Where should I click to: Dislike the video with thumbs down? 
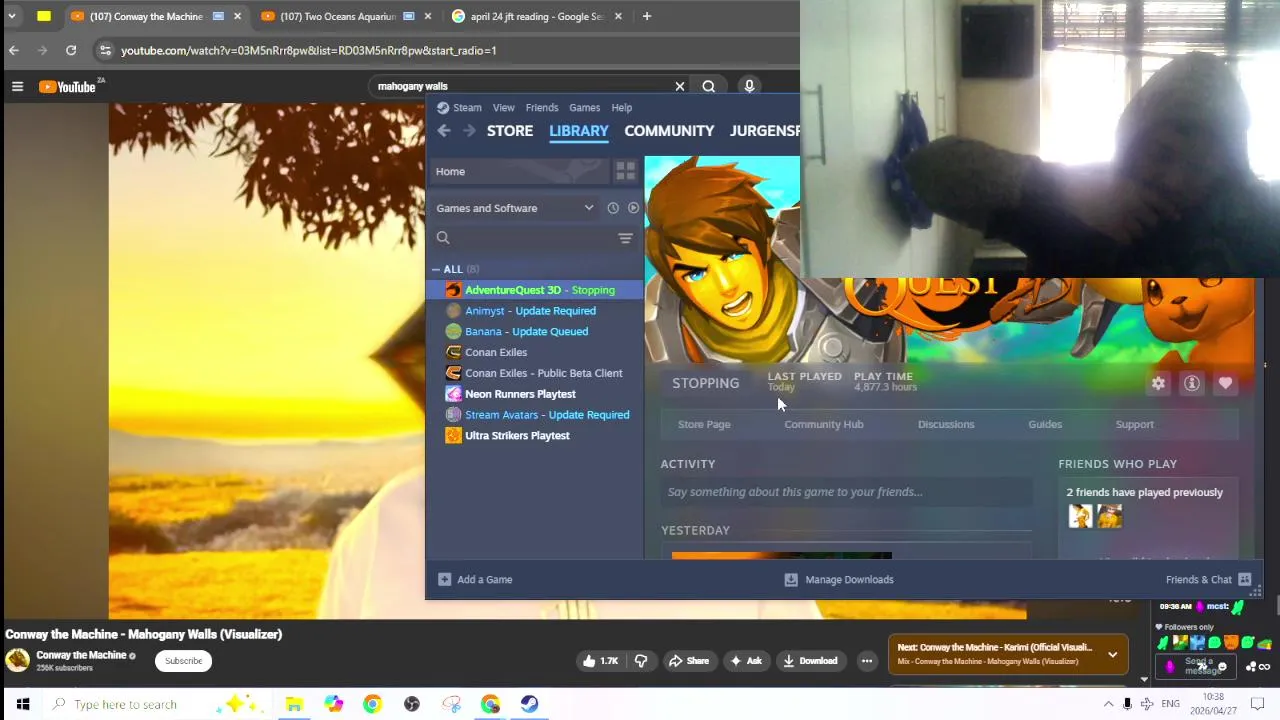(641, 661)
